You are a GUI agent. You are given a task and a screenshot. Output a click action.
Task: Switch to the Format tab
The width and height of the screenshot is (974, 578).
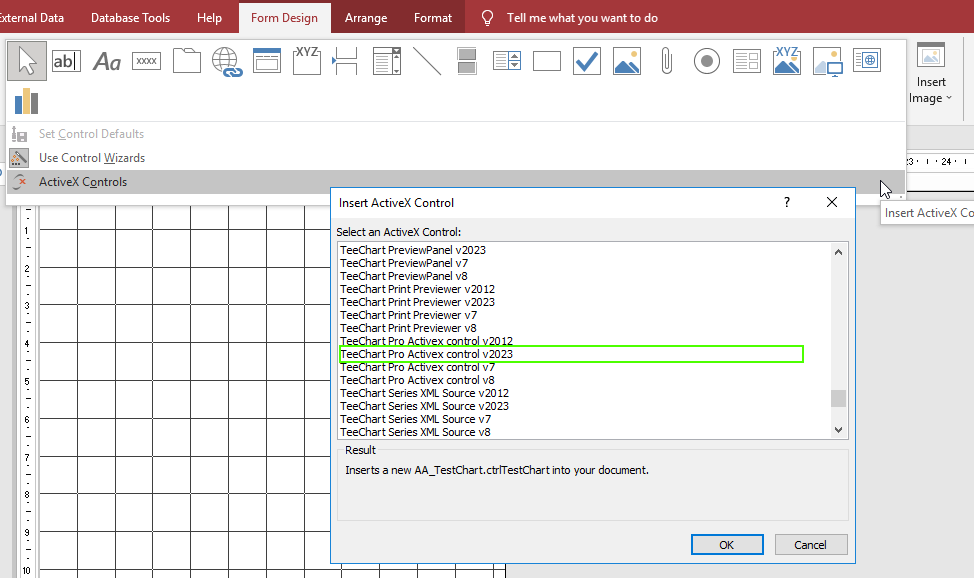pyautogui.click(x=433, y=17)
